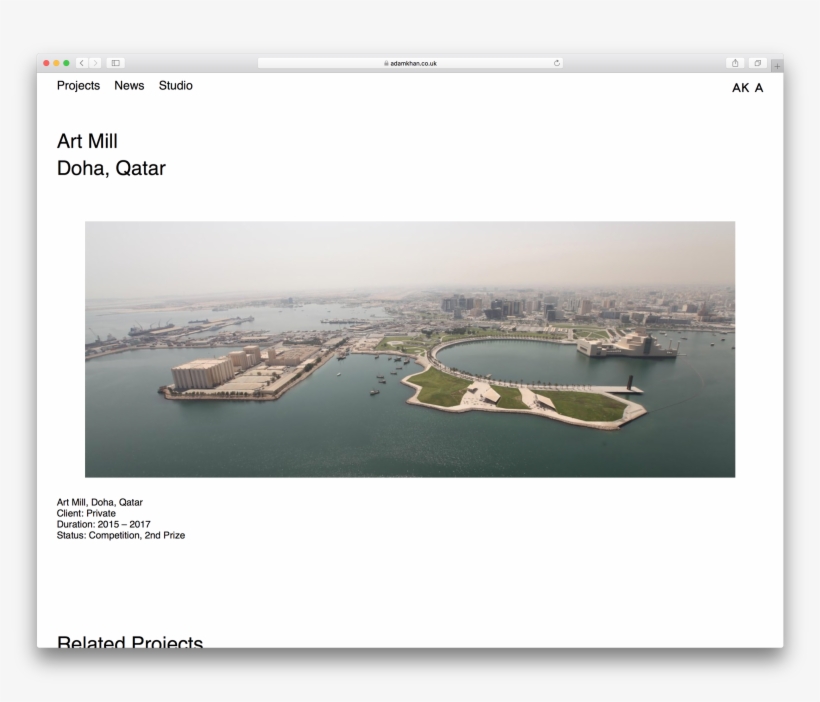Show all tabs overview icon
820x702 pixels.
(x=759, y=63)
